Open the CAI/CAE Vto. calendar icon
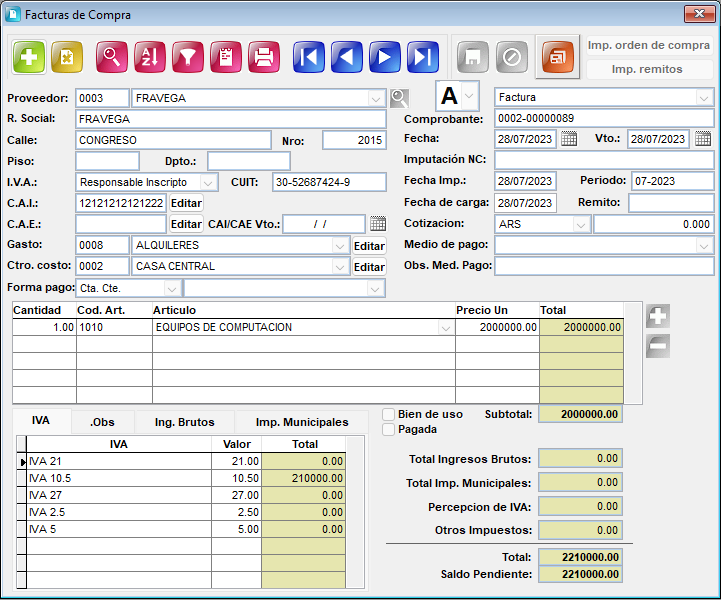 (378, 224)
